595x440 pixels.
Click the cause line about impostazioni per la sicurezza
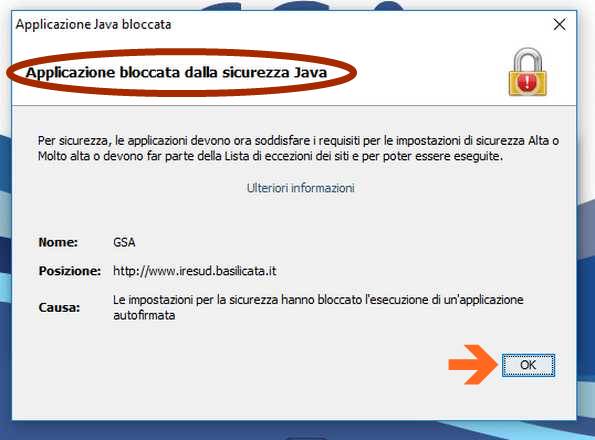pos(318,300)
